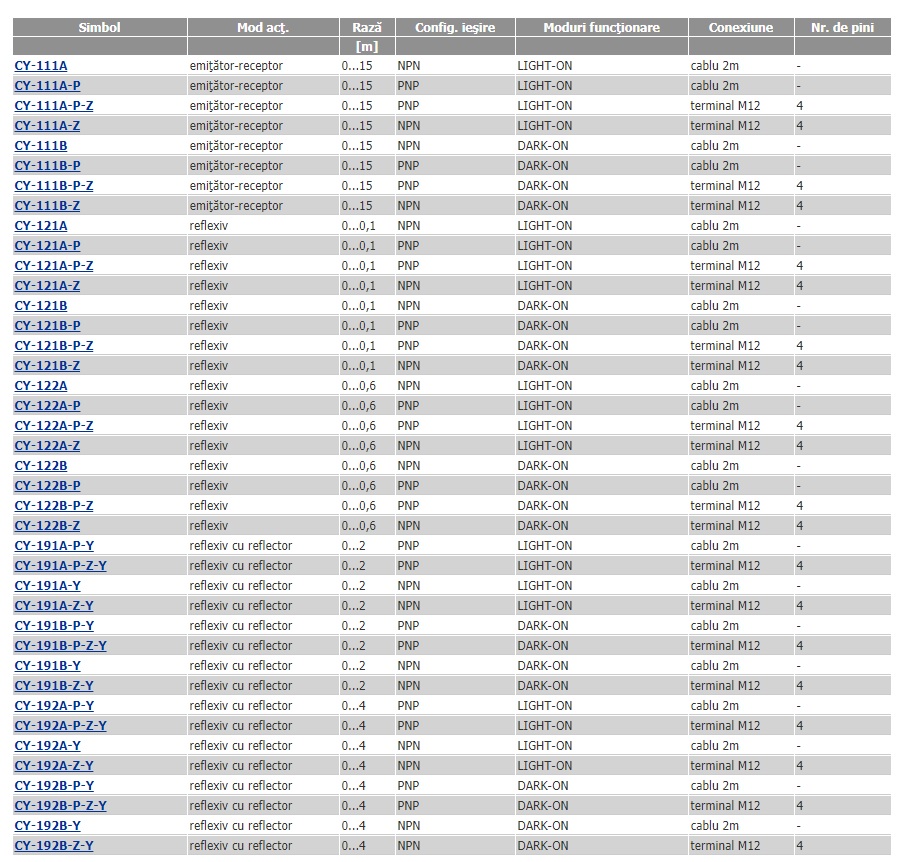This screenshot has width=908, height=862.
Task: Open the CY-192A-Y link
Action: click(47, 746)
